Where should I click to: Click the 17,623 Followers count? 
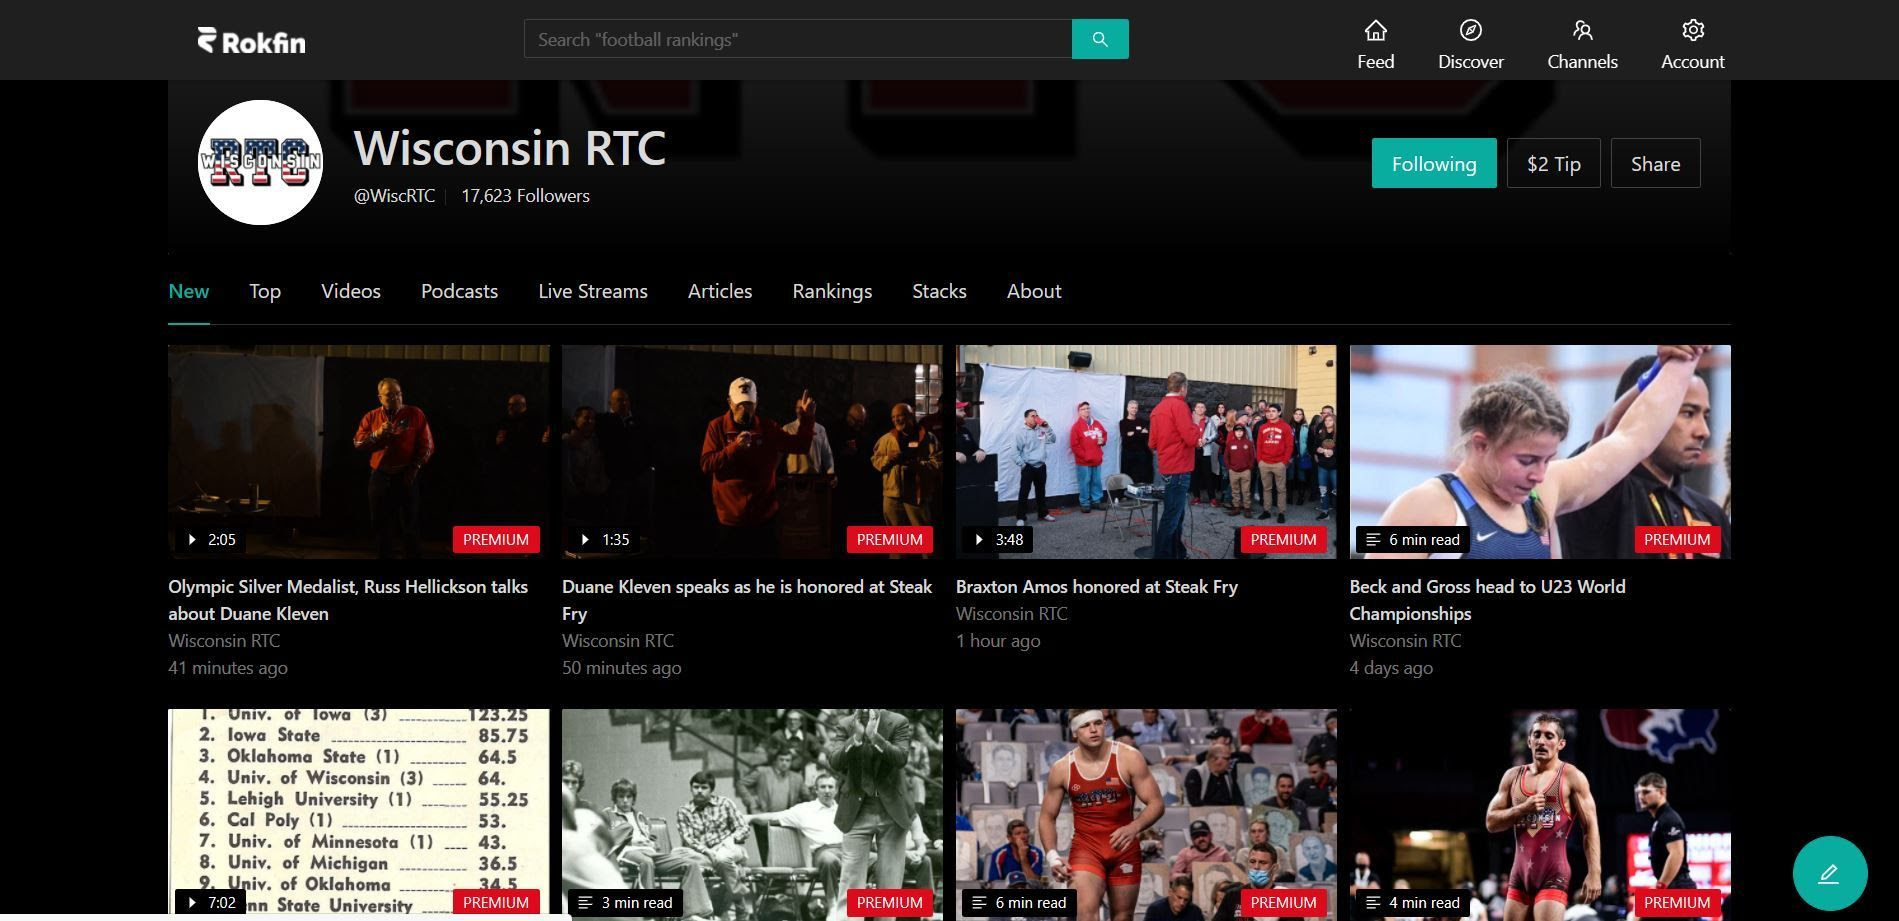pyautogui.click(x=525, y=196)
